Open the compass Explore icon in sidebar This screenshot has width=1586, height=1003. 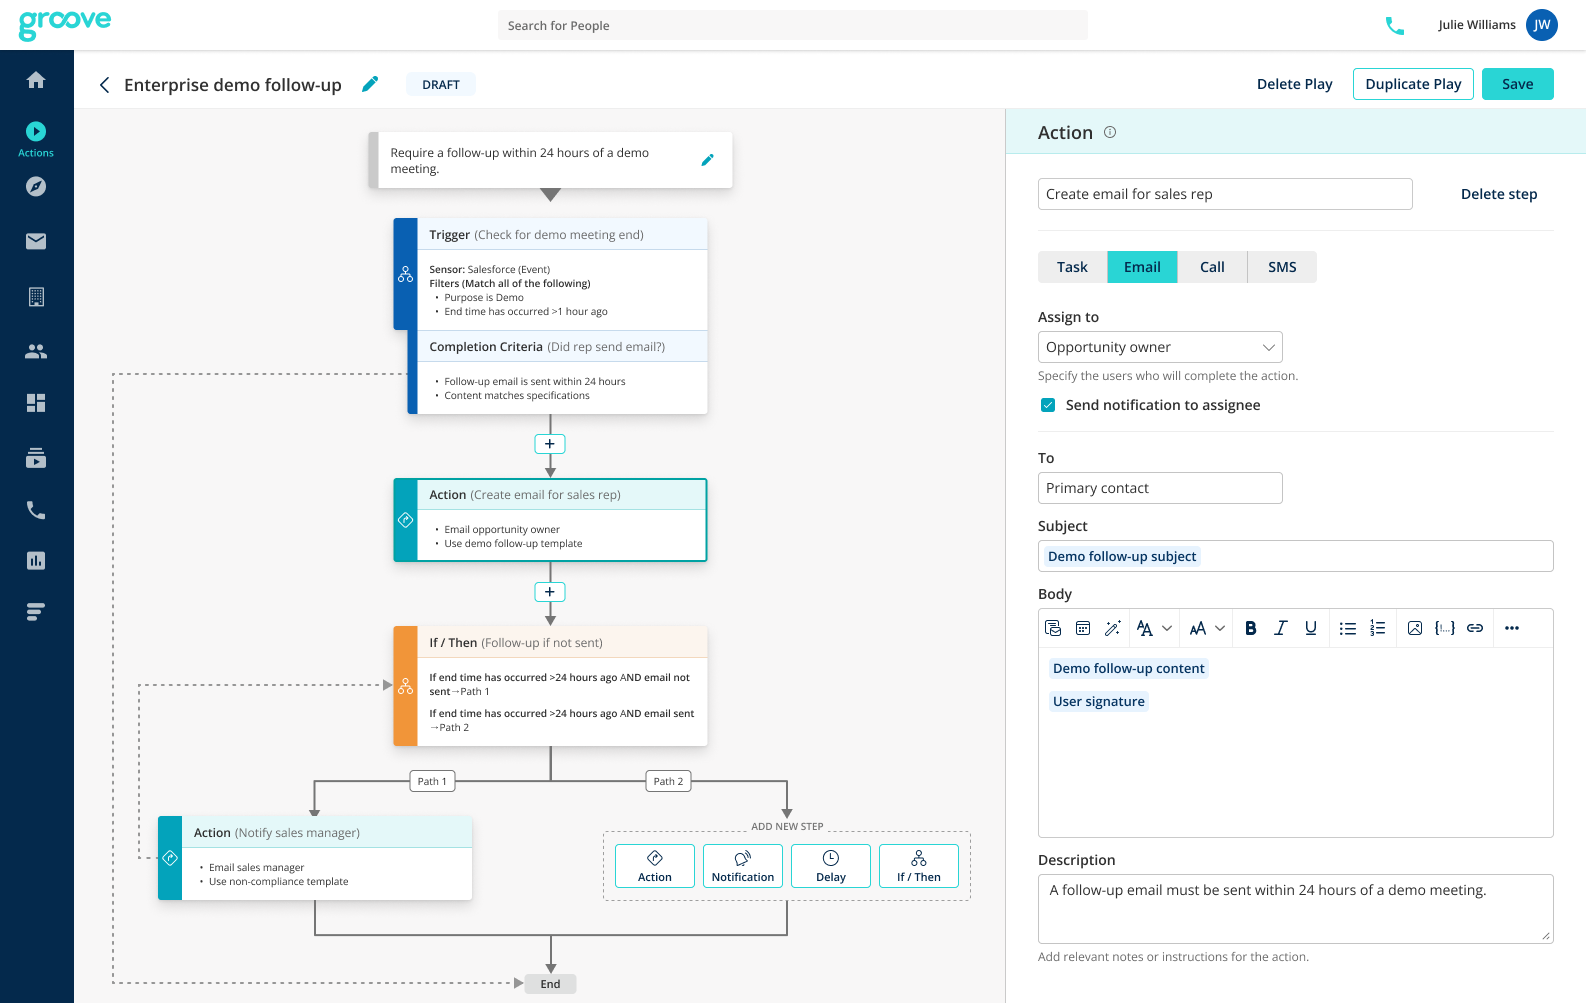point(36,187)
